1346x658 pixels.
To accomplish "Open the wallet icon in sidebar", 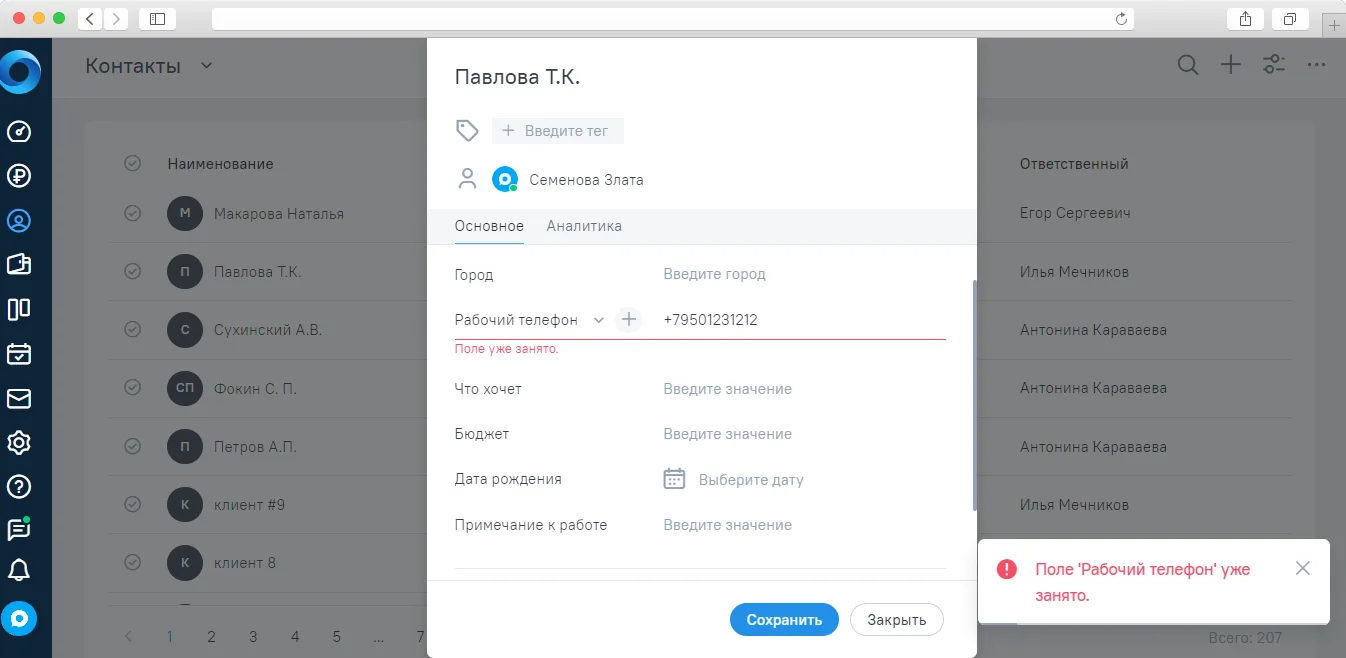I will pyautogui.click(x=19, y=264).
